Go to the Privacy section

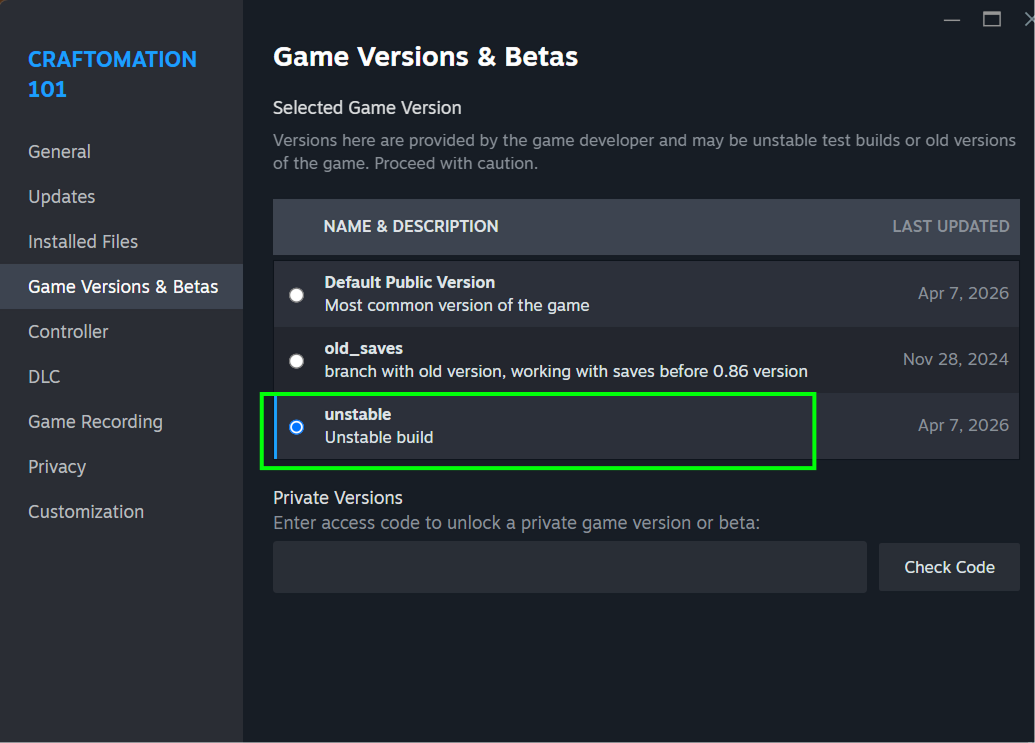[x=57, y=467]
